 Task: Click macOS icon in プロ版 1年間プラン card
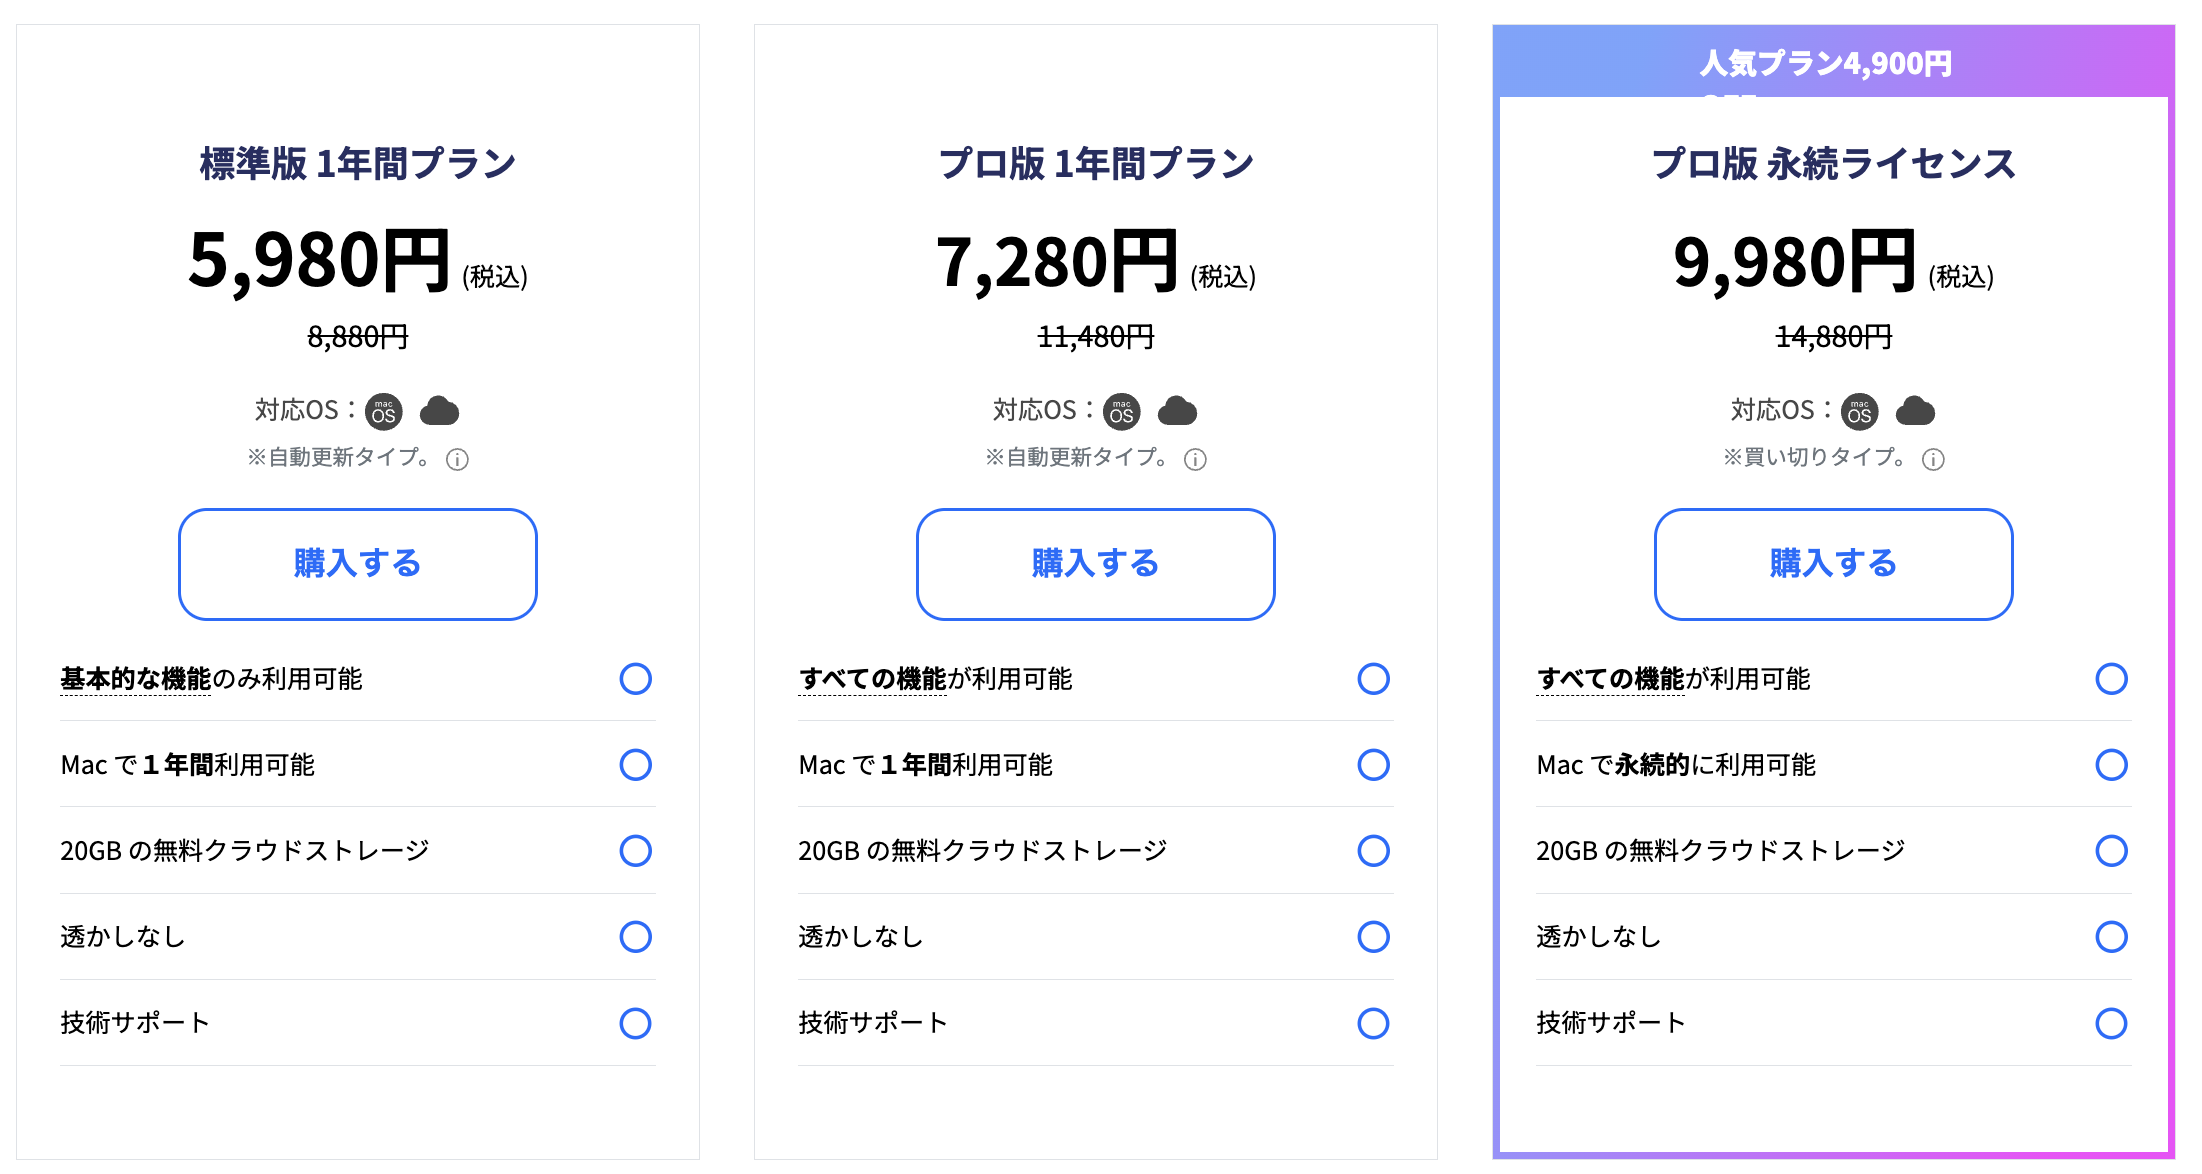pos(1122,411)
